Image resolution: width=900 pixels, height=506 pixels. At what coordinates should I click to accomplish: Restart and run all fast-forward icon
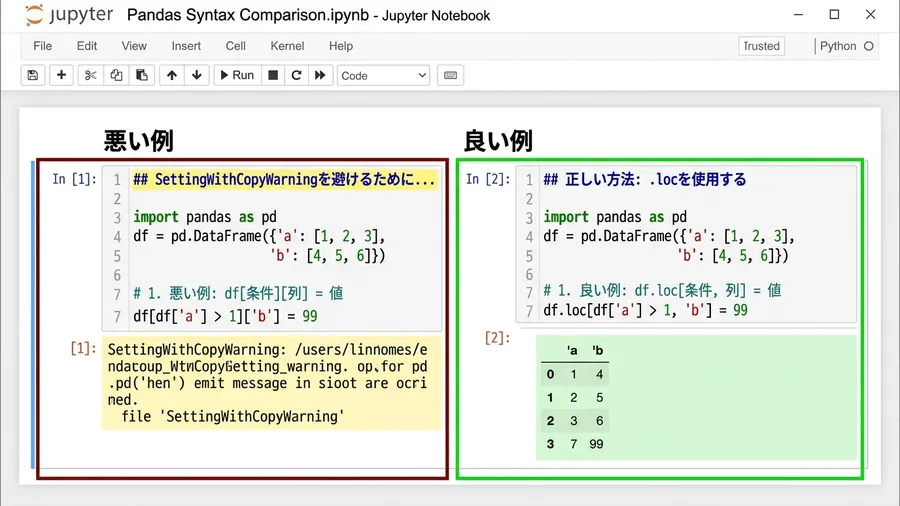pyautogui.click(x=320, y=75)
